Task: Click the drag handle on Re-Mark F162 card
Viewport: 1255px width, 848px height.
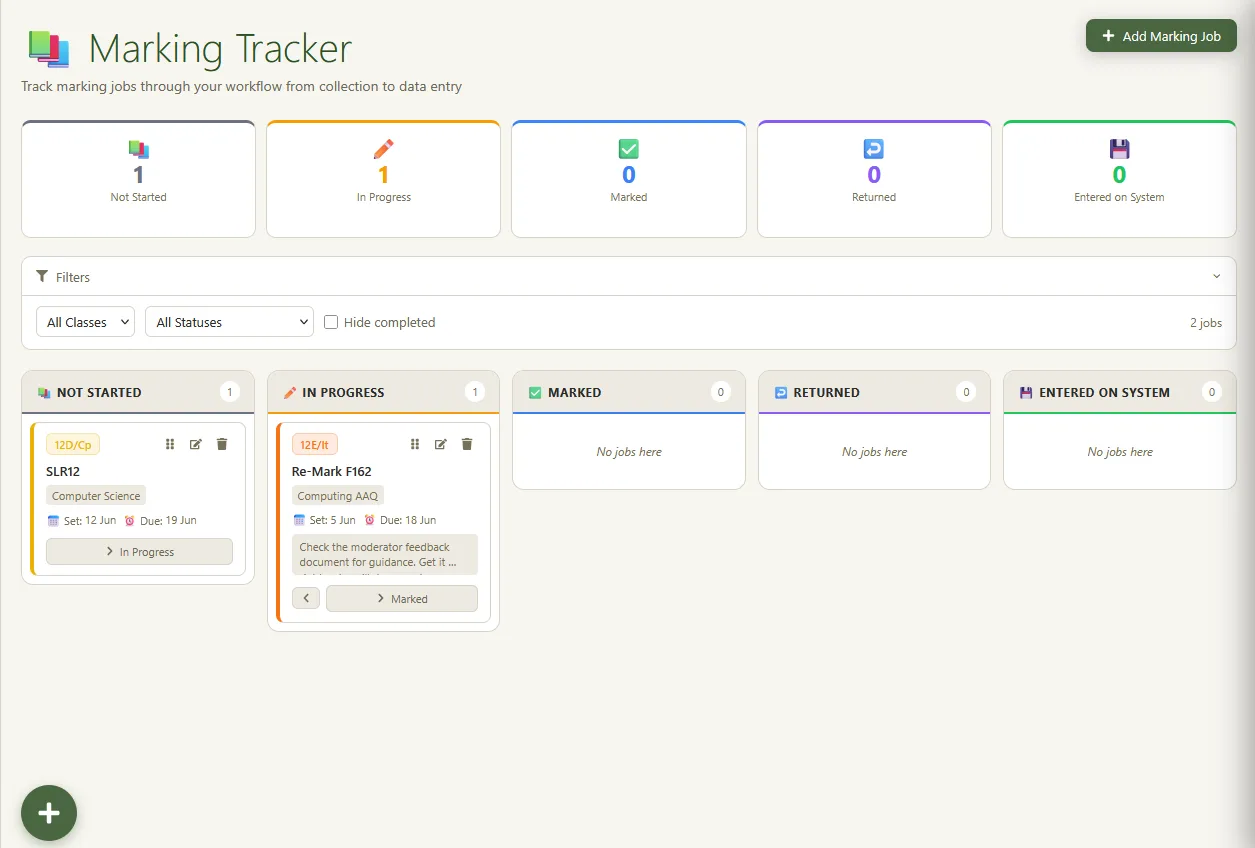Action: [x=415, y=444]
